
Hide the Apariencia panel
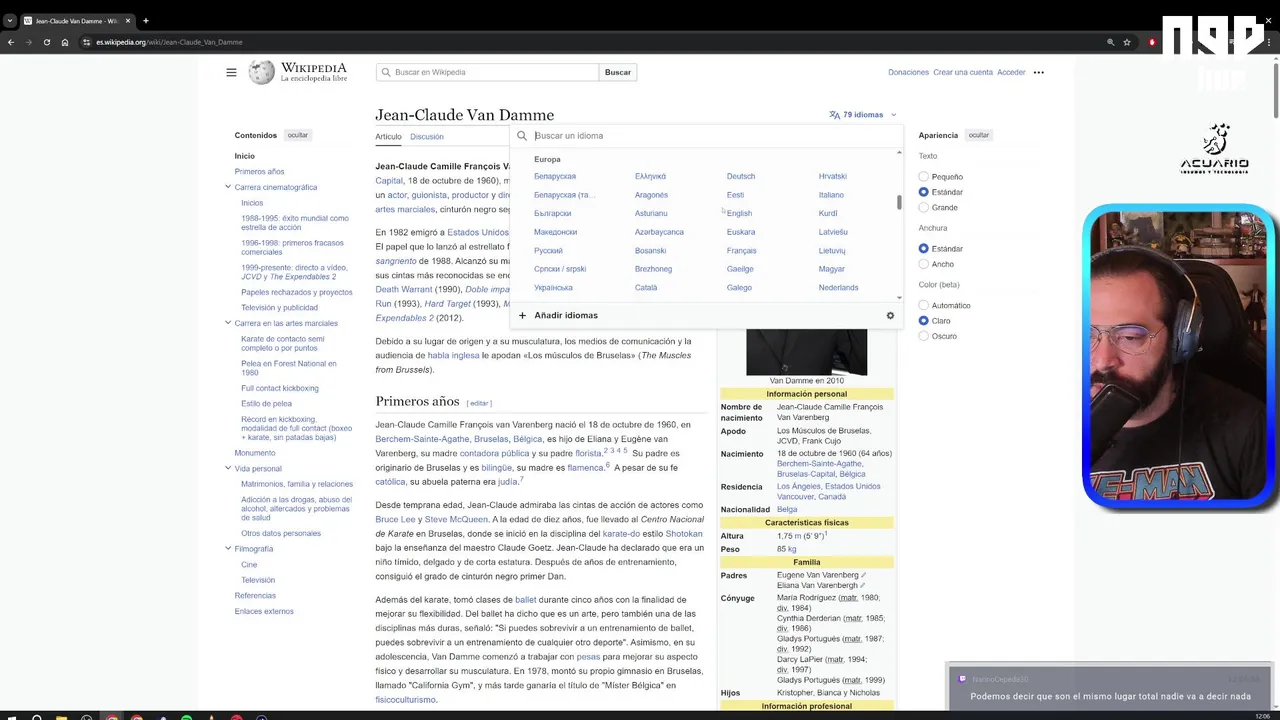pyautogui.click(x=979, y=135)
